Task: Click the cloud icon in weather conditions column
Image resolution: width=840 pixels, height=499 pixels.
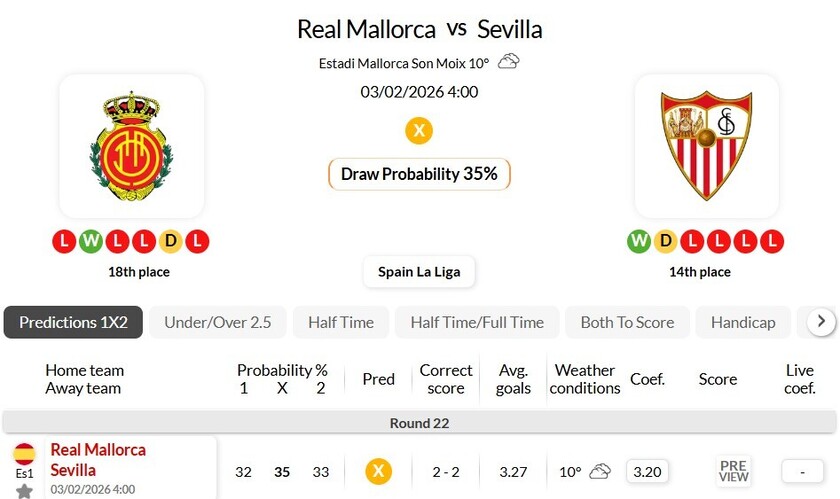Action: point(599,471)
